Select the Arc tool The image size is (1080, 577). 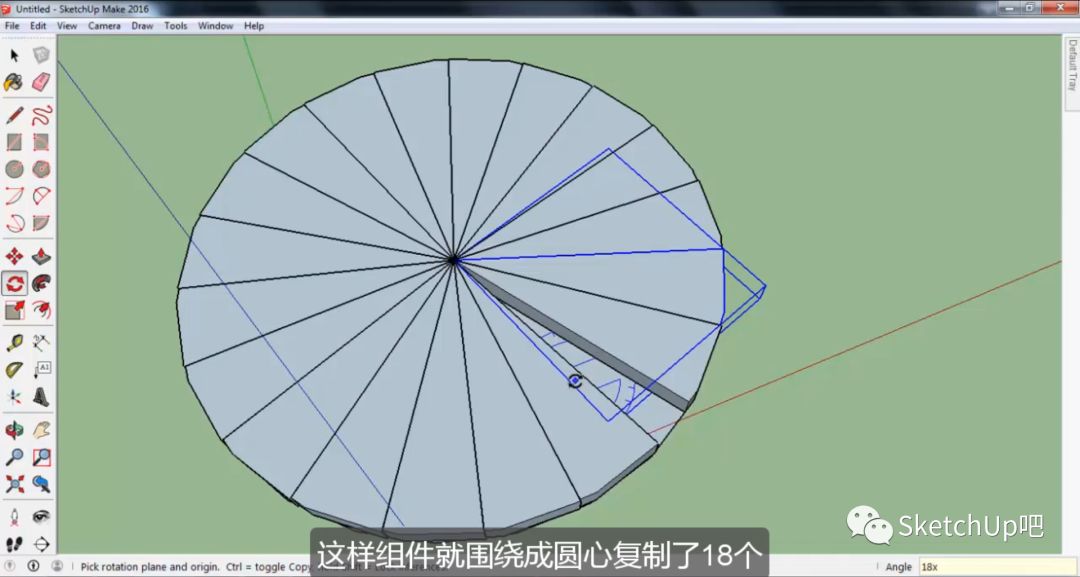click(14, 196)
